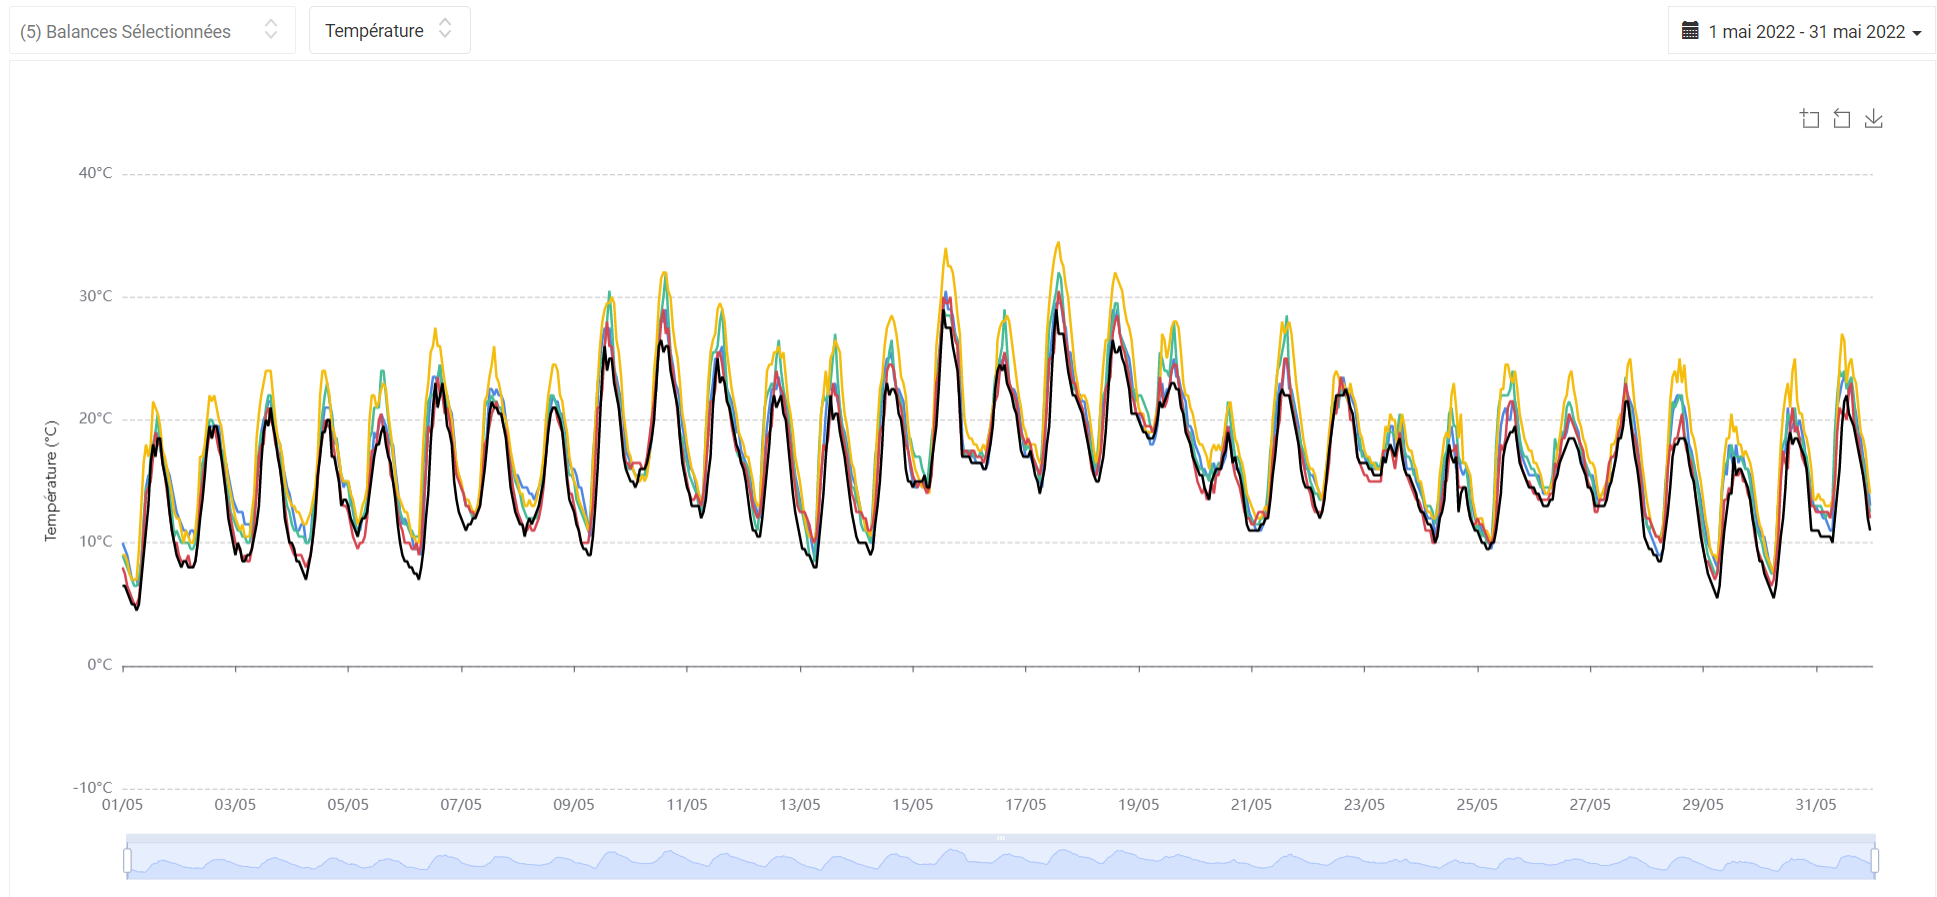Click the 27/05 date label on the x-axis

pos(1590,805)
